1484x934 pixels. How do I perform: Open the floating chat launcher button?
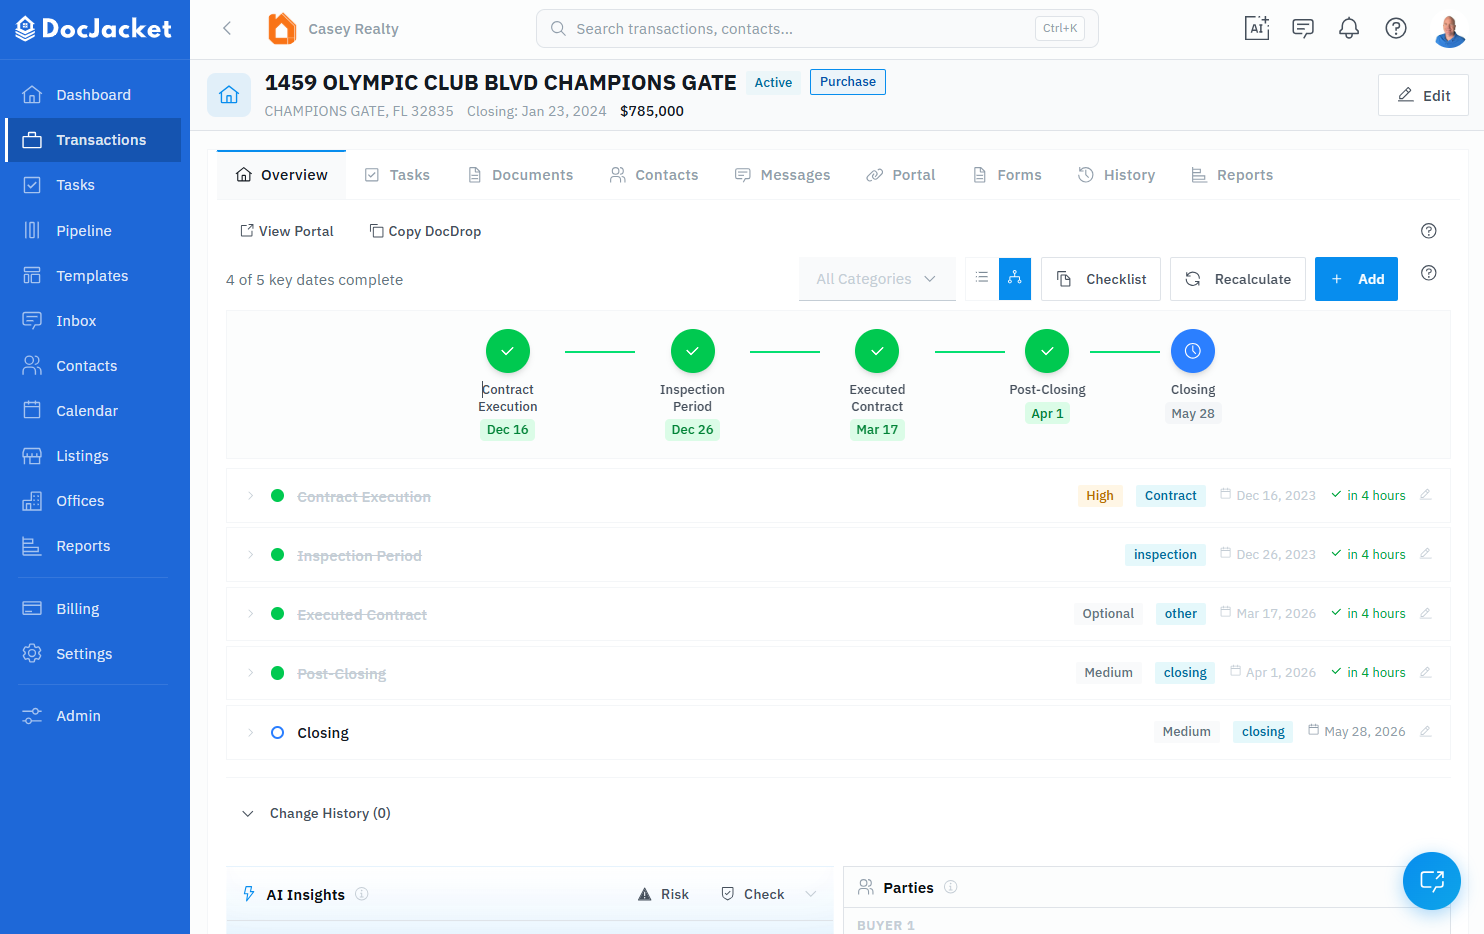[x=1431, y=880]
